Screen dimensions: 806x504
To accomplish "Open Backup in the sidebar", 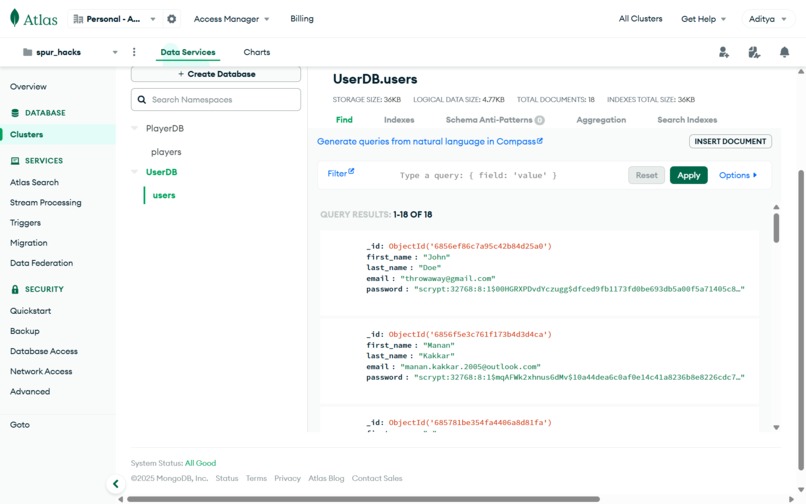I will 25,331.
